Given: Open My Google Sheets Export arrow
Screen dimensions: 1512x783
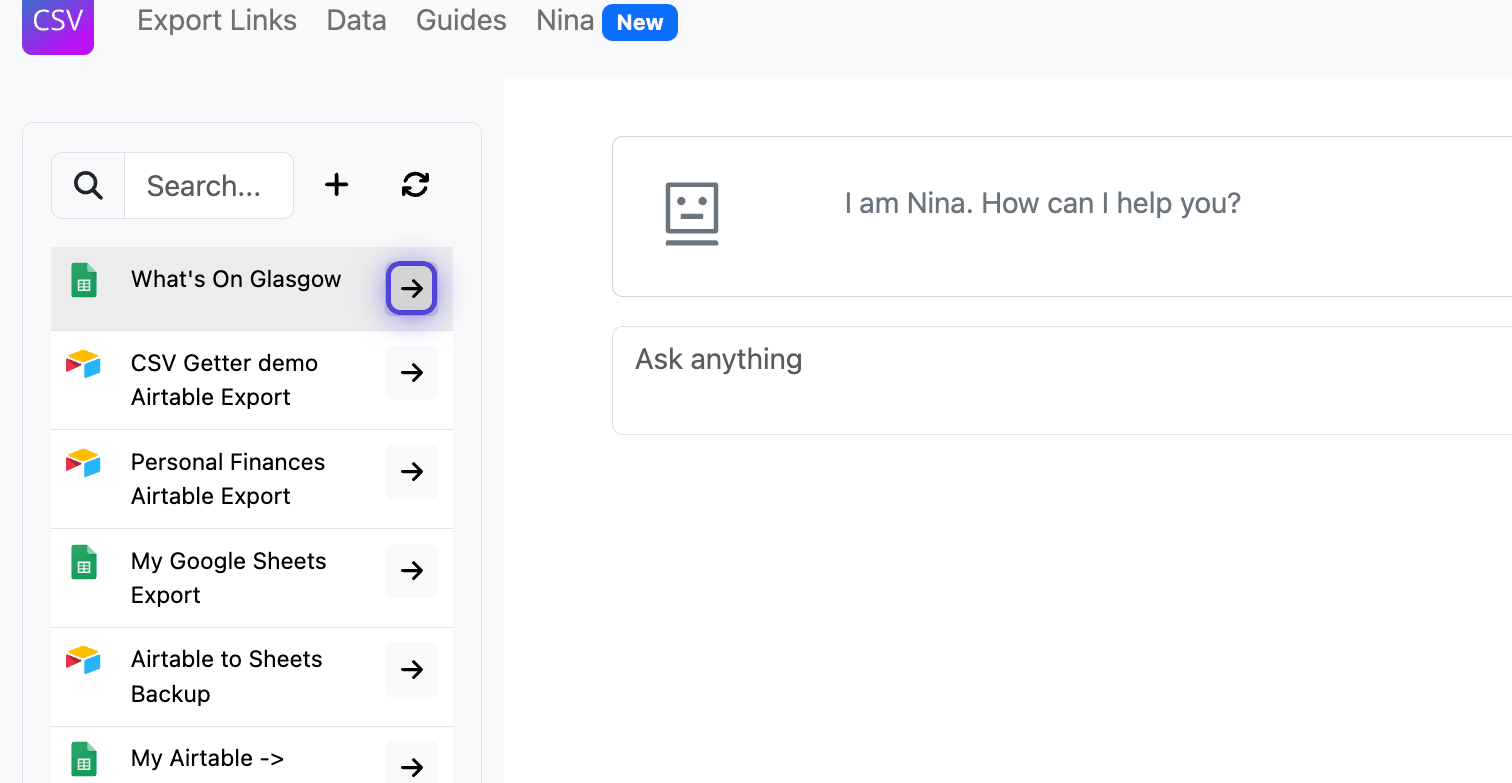Looking at the screenshot, I should pos(412,571).
